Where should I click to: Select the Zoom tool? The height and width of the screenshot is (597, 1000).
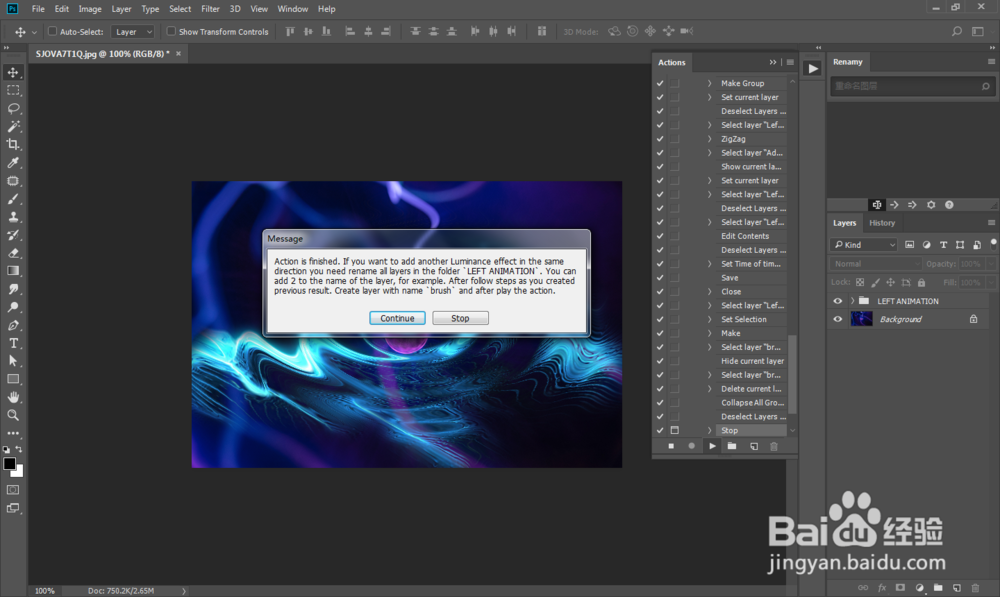click(13, 415)
